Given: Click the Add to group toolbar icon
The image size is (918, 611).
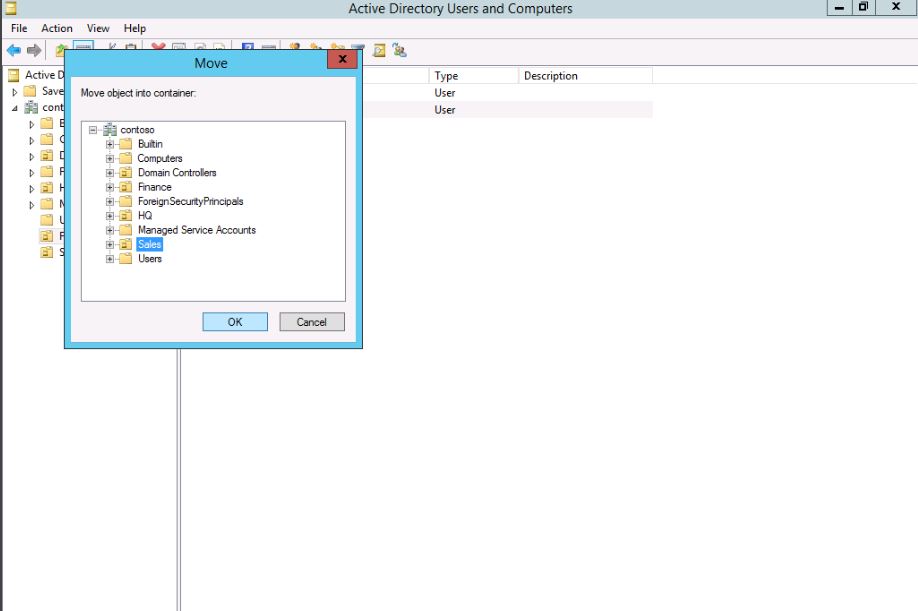Looking at the screenshot, I should (400, 50).
